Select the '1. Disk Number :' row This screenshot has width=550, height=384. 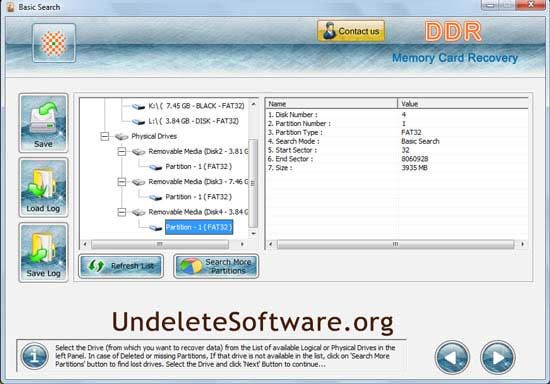click(x=397, y=115)
